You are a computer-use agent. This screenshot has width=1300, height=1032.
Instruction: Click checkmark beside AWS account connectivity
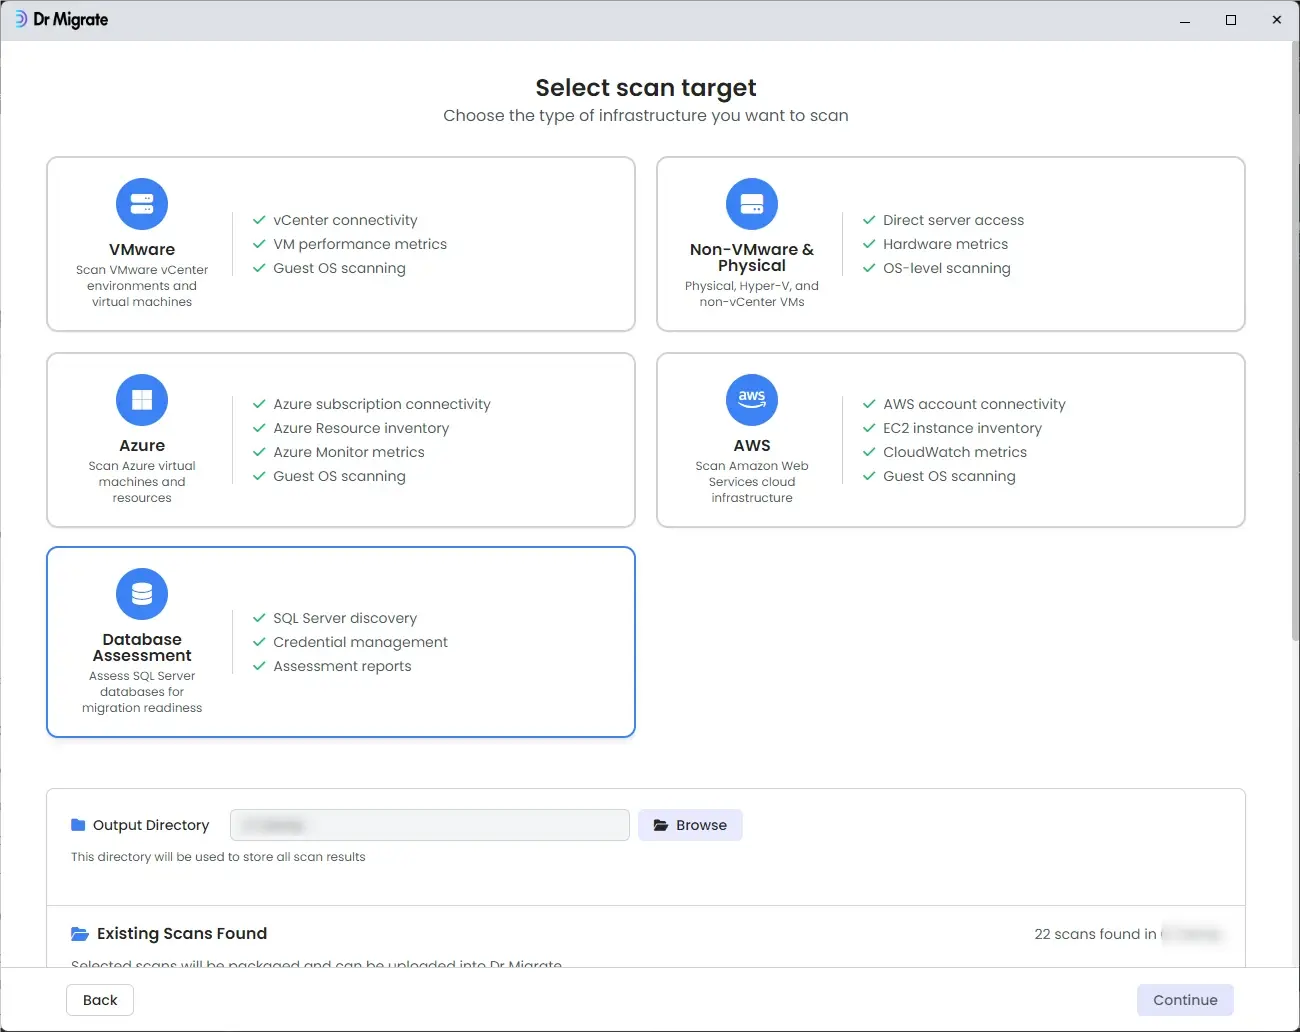[x=869, y=404]
